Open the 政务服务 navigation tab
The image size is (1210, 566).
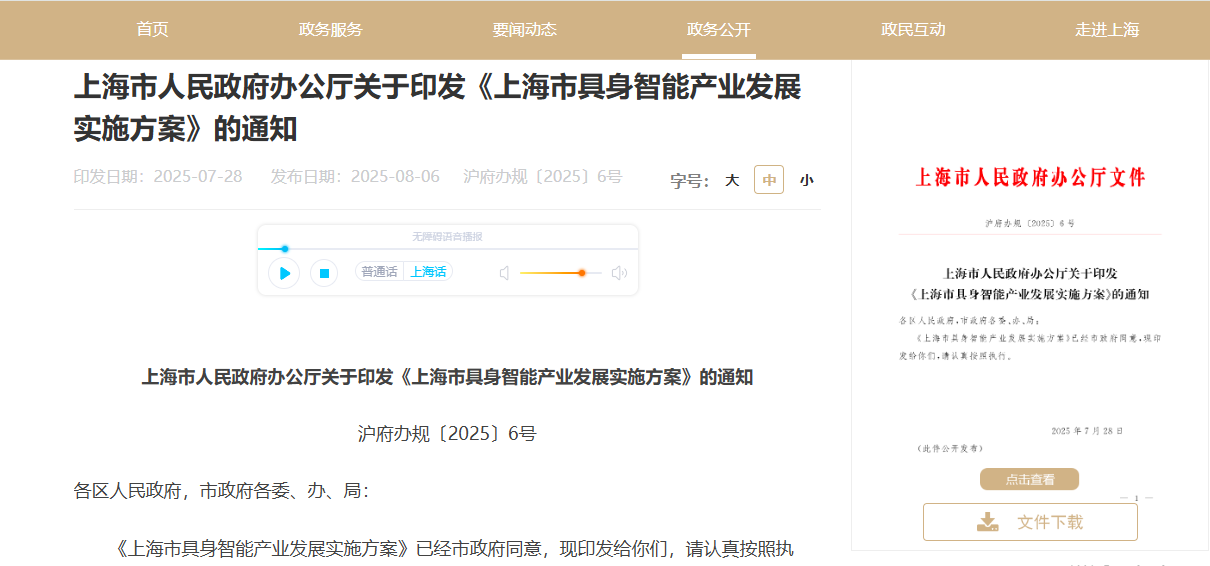(330, 29)
